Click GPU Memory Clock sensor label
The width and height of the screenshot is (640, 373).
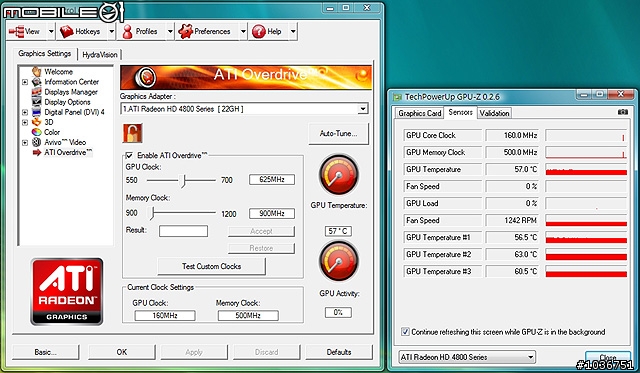tap(442, 152)
